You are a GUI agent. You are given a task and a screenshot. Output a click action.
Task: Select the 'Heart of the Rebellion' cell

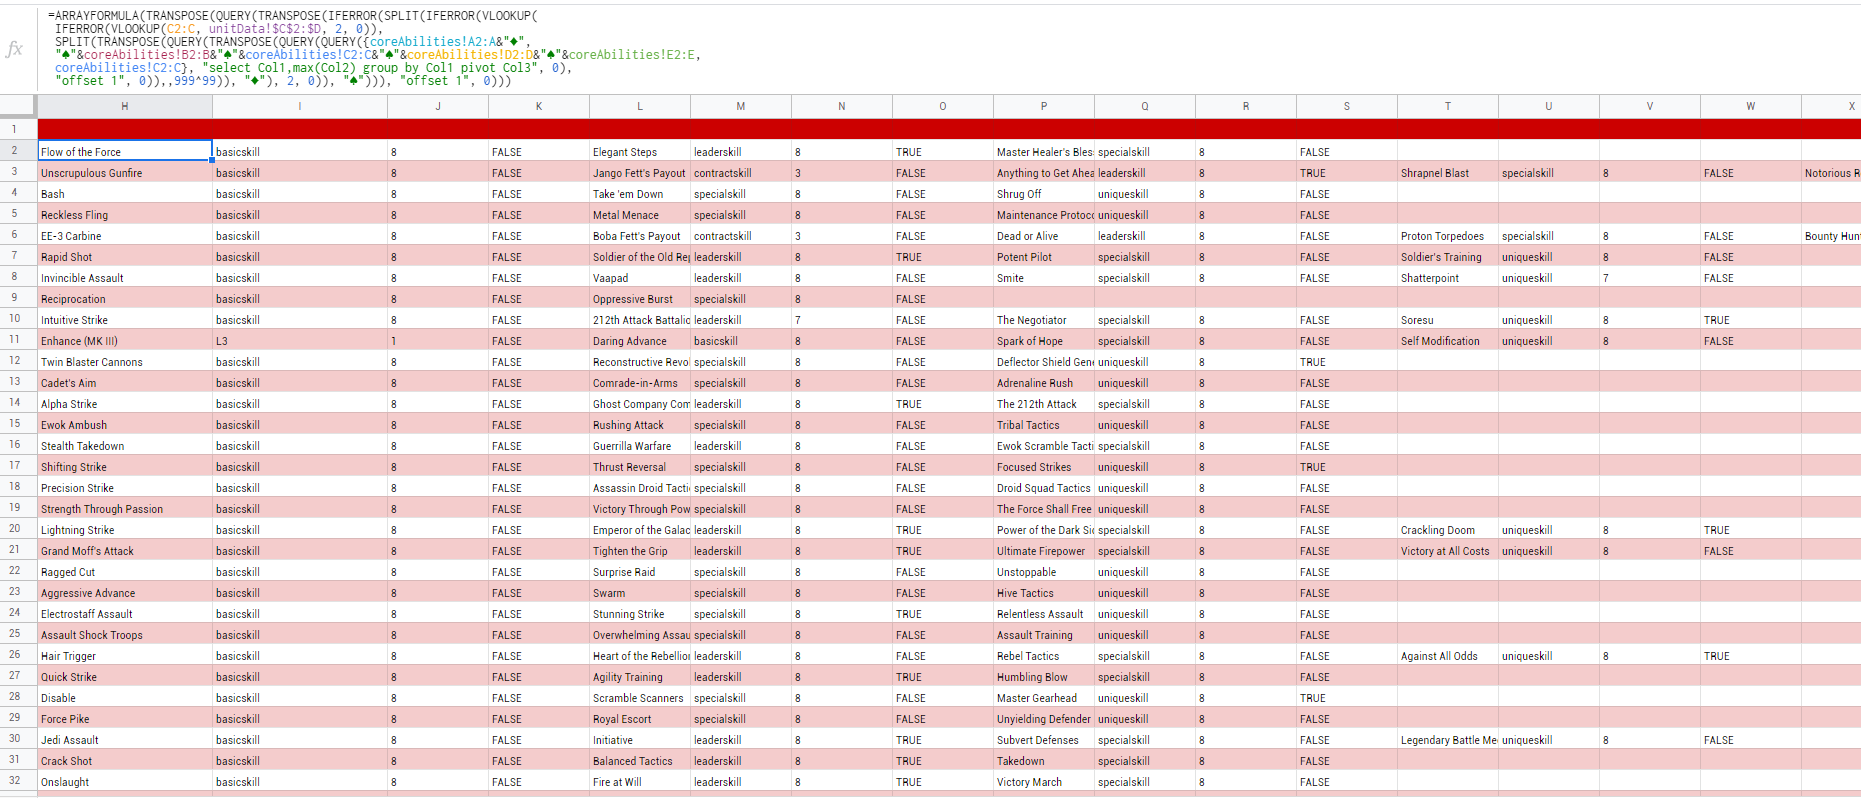pos(640,656)
